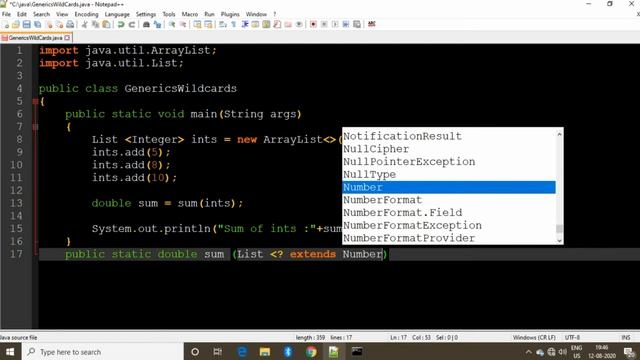The height and width of the screenshot is (360, 640).
Task: Click Run Macro Multiple Times icon
Action: click(346, 24)
